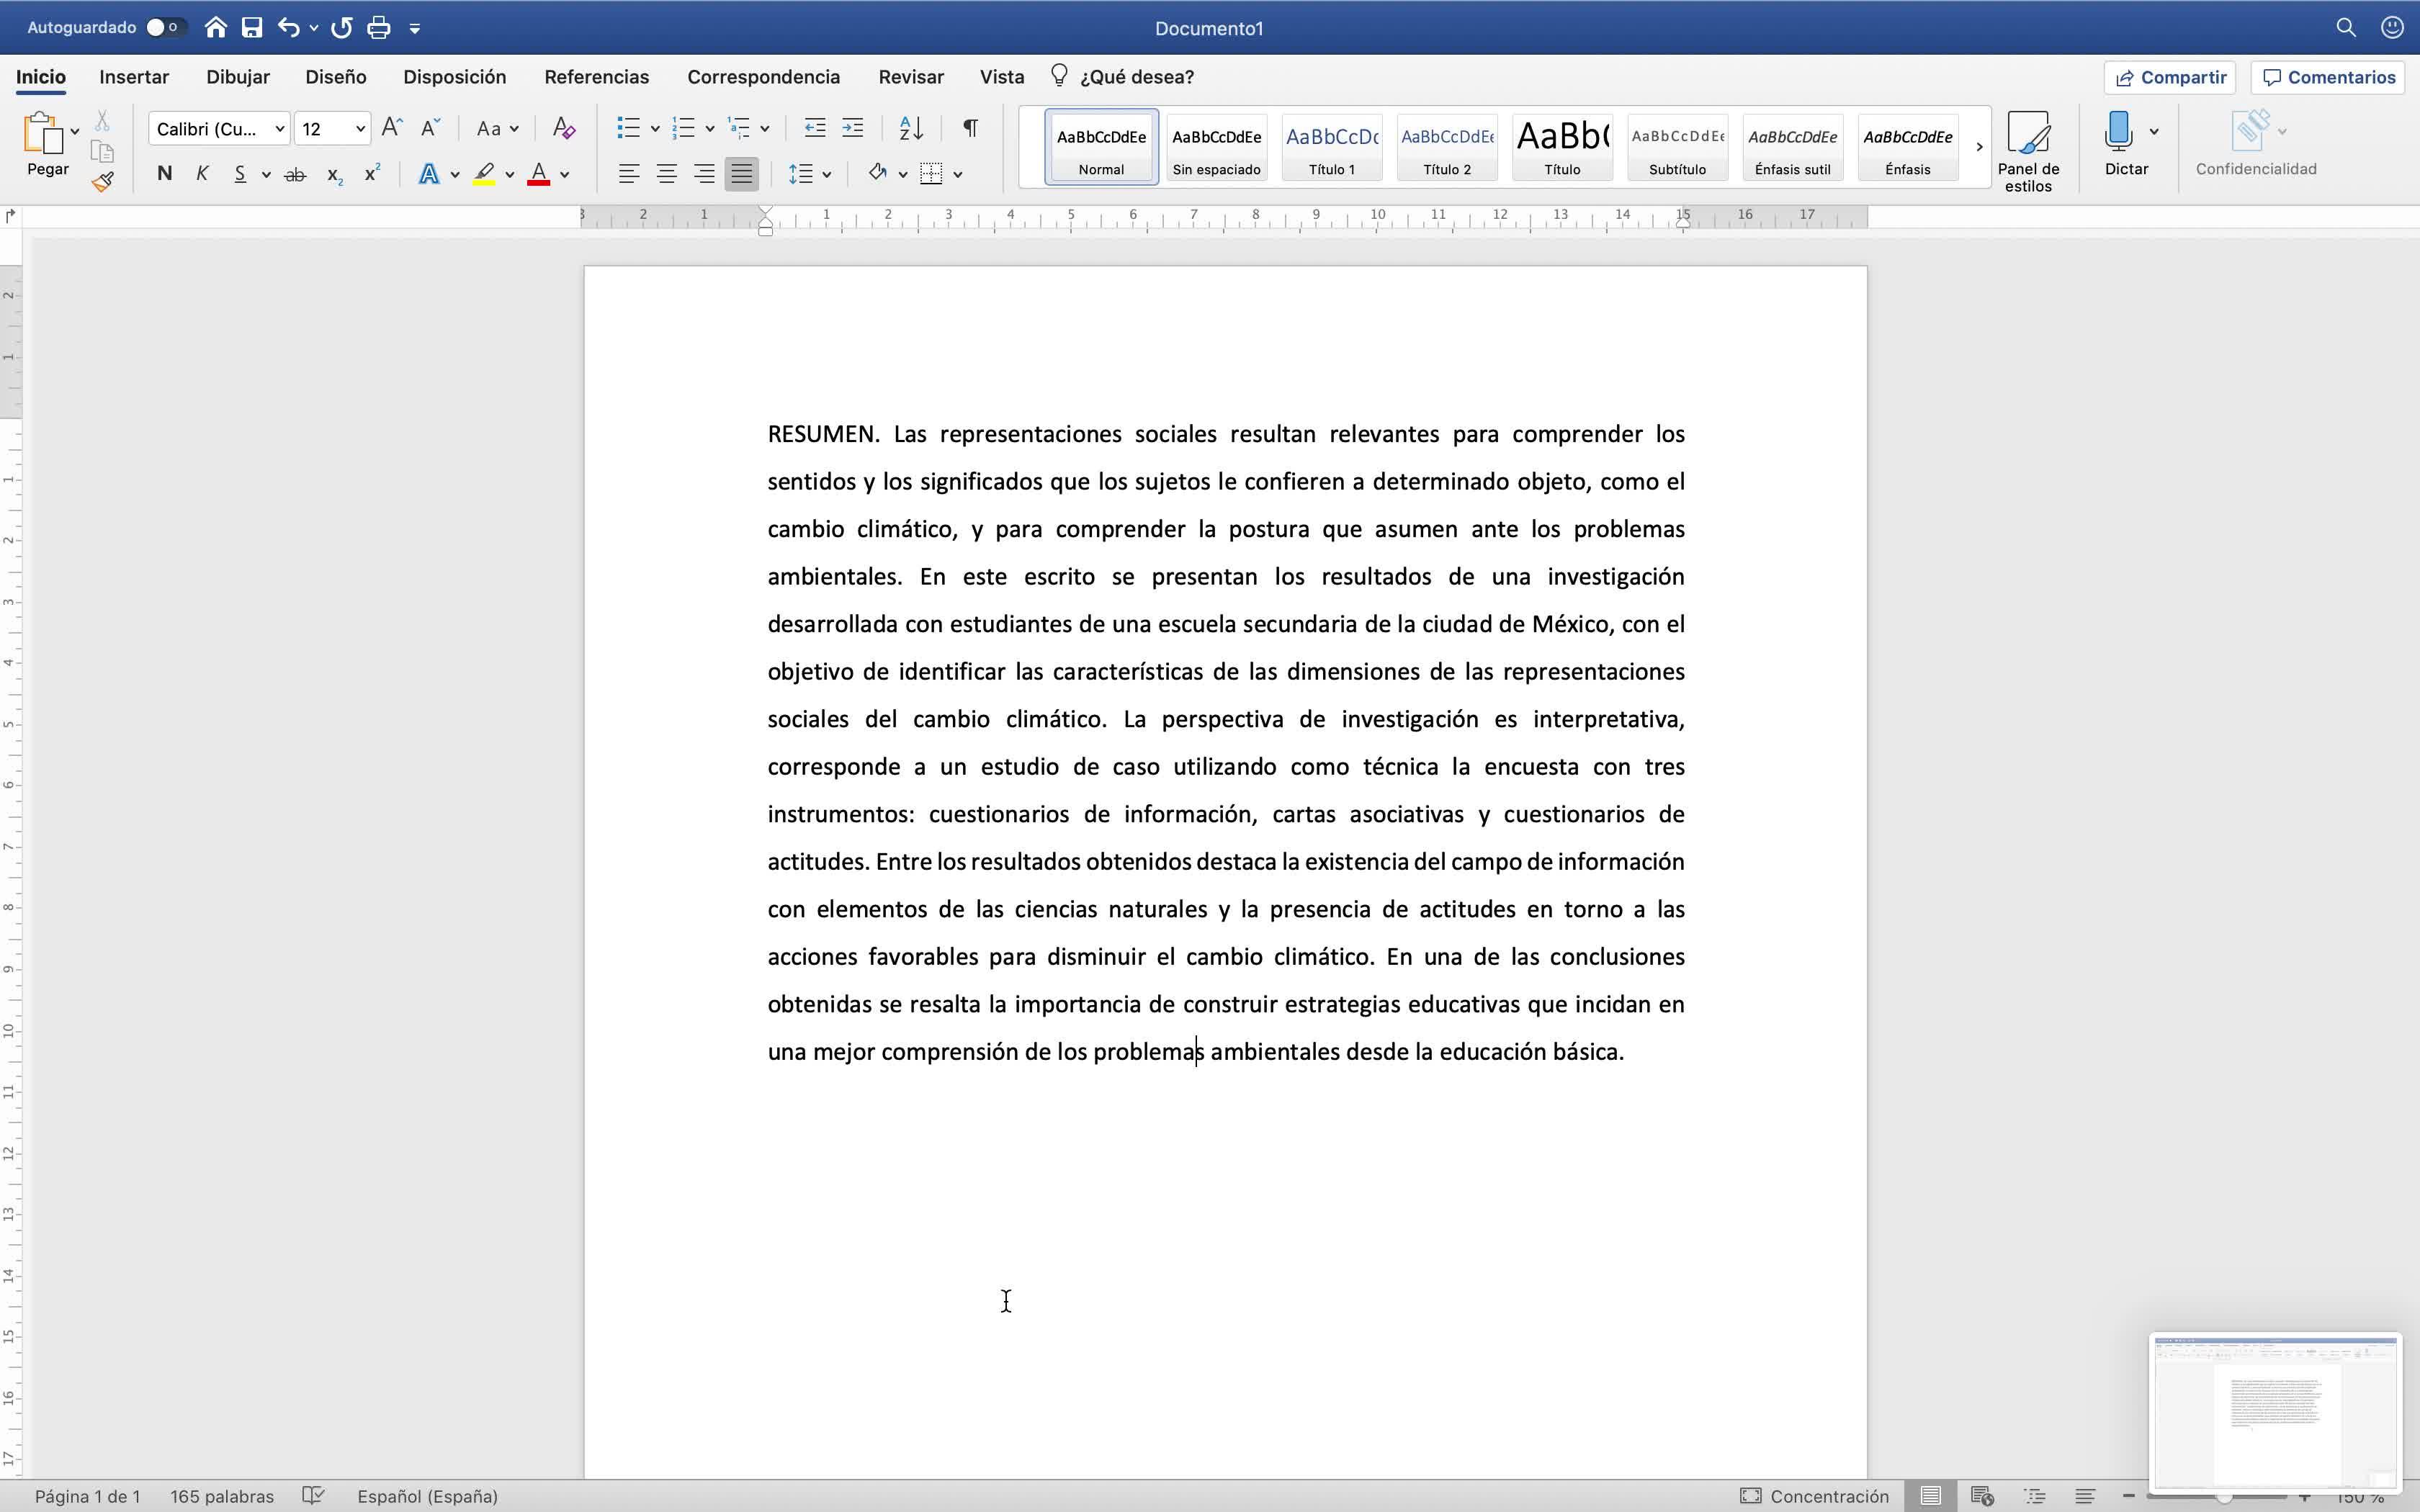
Task: Expand the styles gallery arrow
Action: click(1978, 147)
